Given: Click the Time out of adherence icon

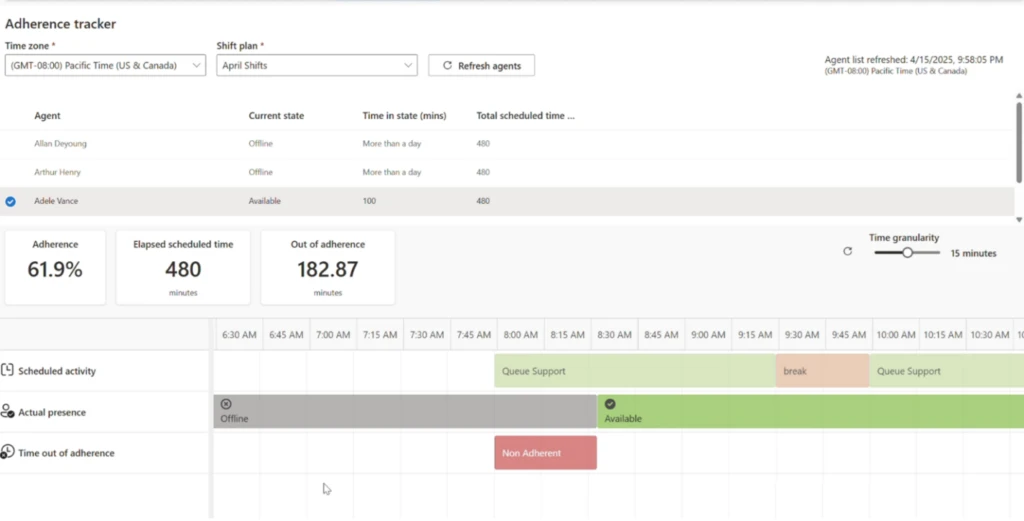Looking at the screenshot, I should coord(8,452).
